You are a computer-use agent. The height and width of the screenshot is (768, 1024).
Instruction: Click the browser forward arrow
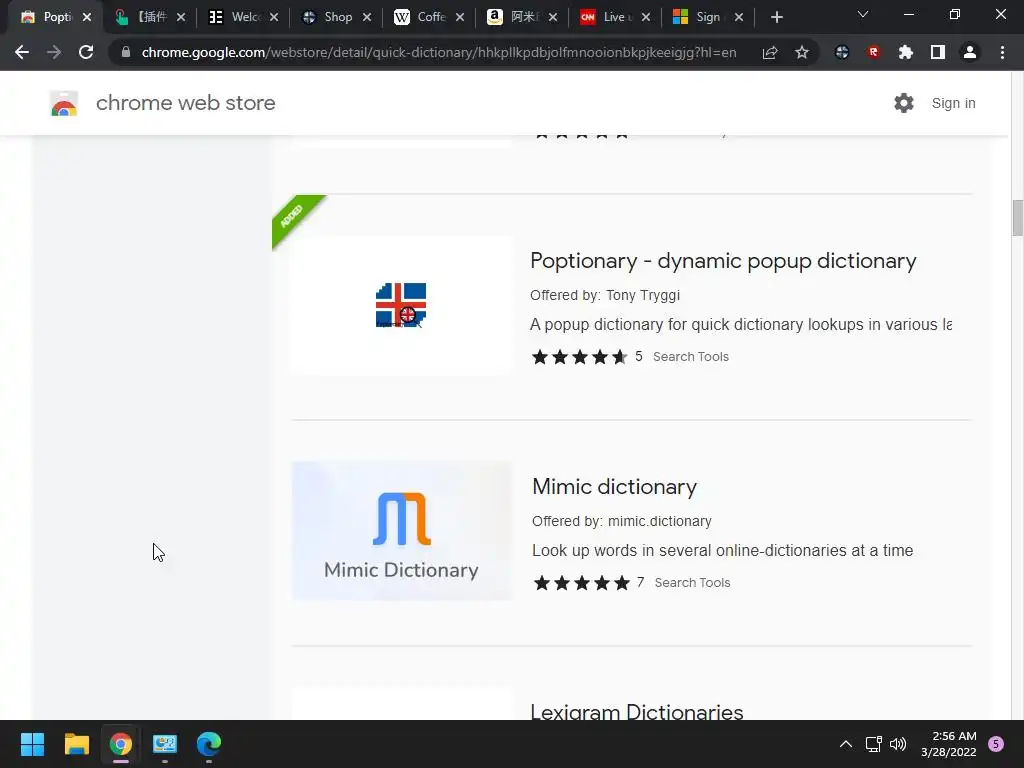[54, 52]
